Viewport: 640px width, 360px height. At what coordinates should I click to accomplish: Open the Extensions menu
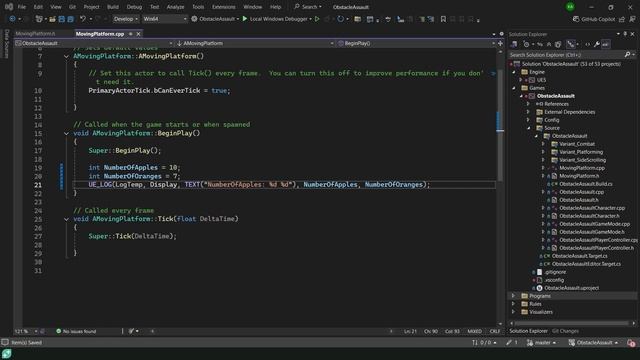point(224,7)
